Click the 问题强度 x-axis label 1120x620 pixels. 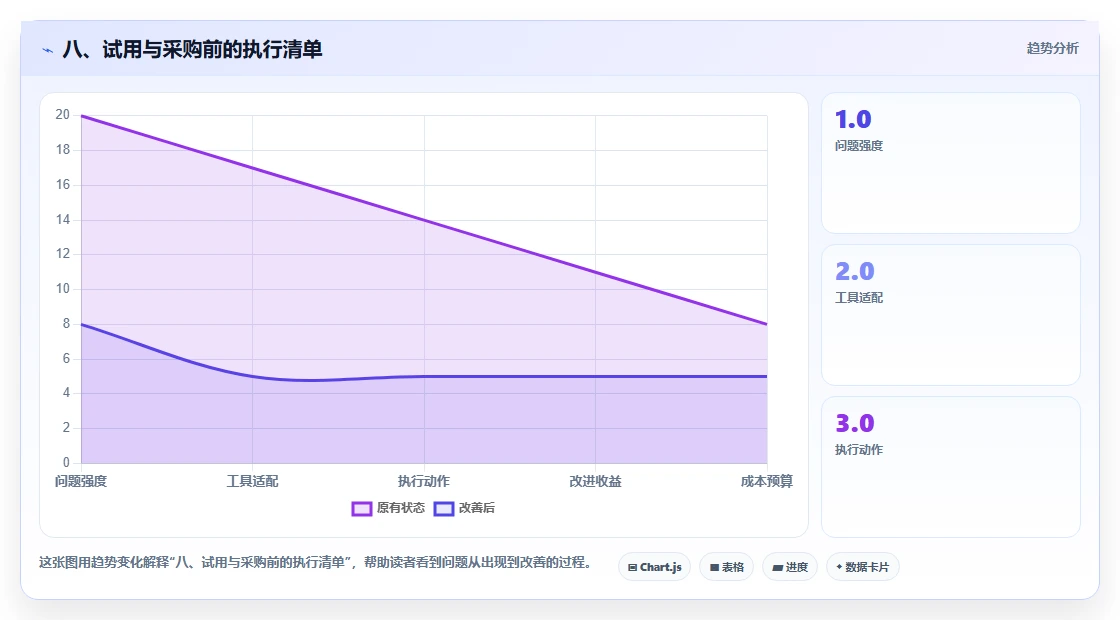(81, 481)
